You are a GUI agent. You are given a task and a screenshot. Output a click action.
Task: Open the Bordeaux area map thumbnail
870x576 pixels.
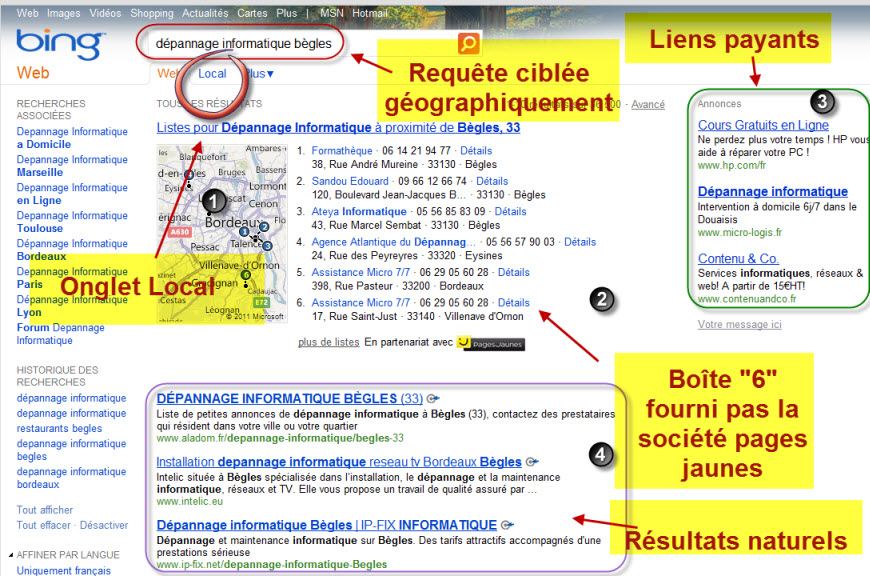point(222,233)
